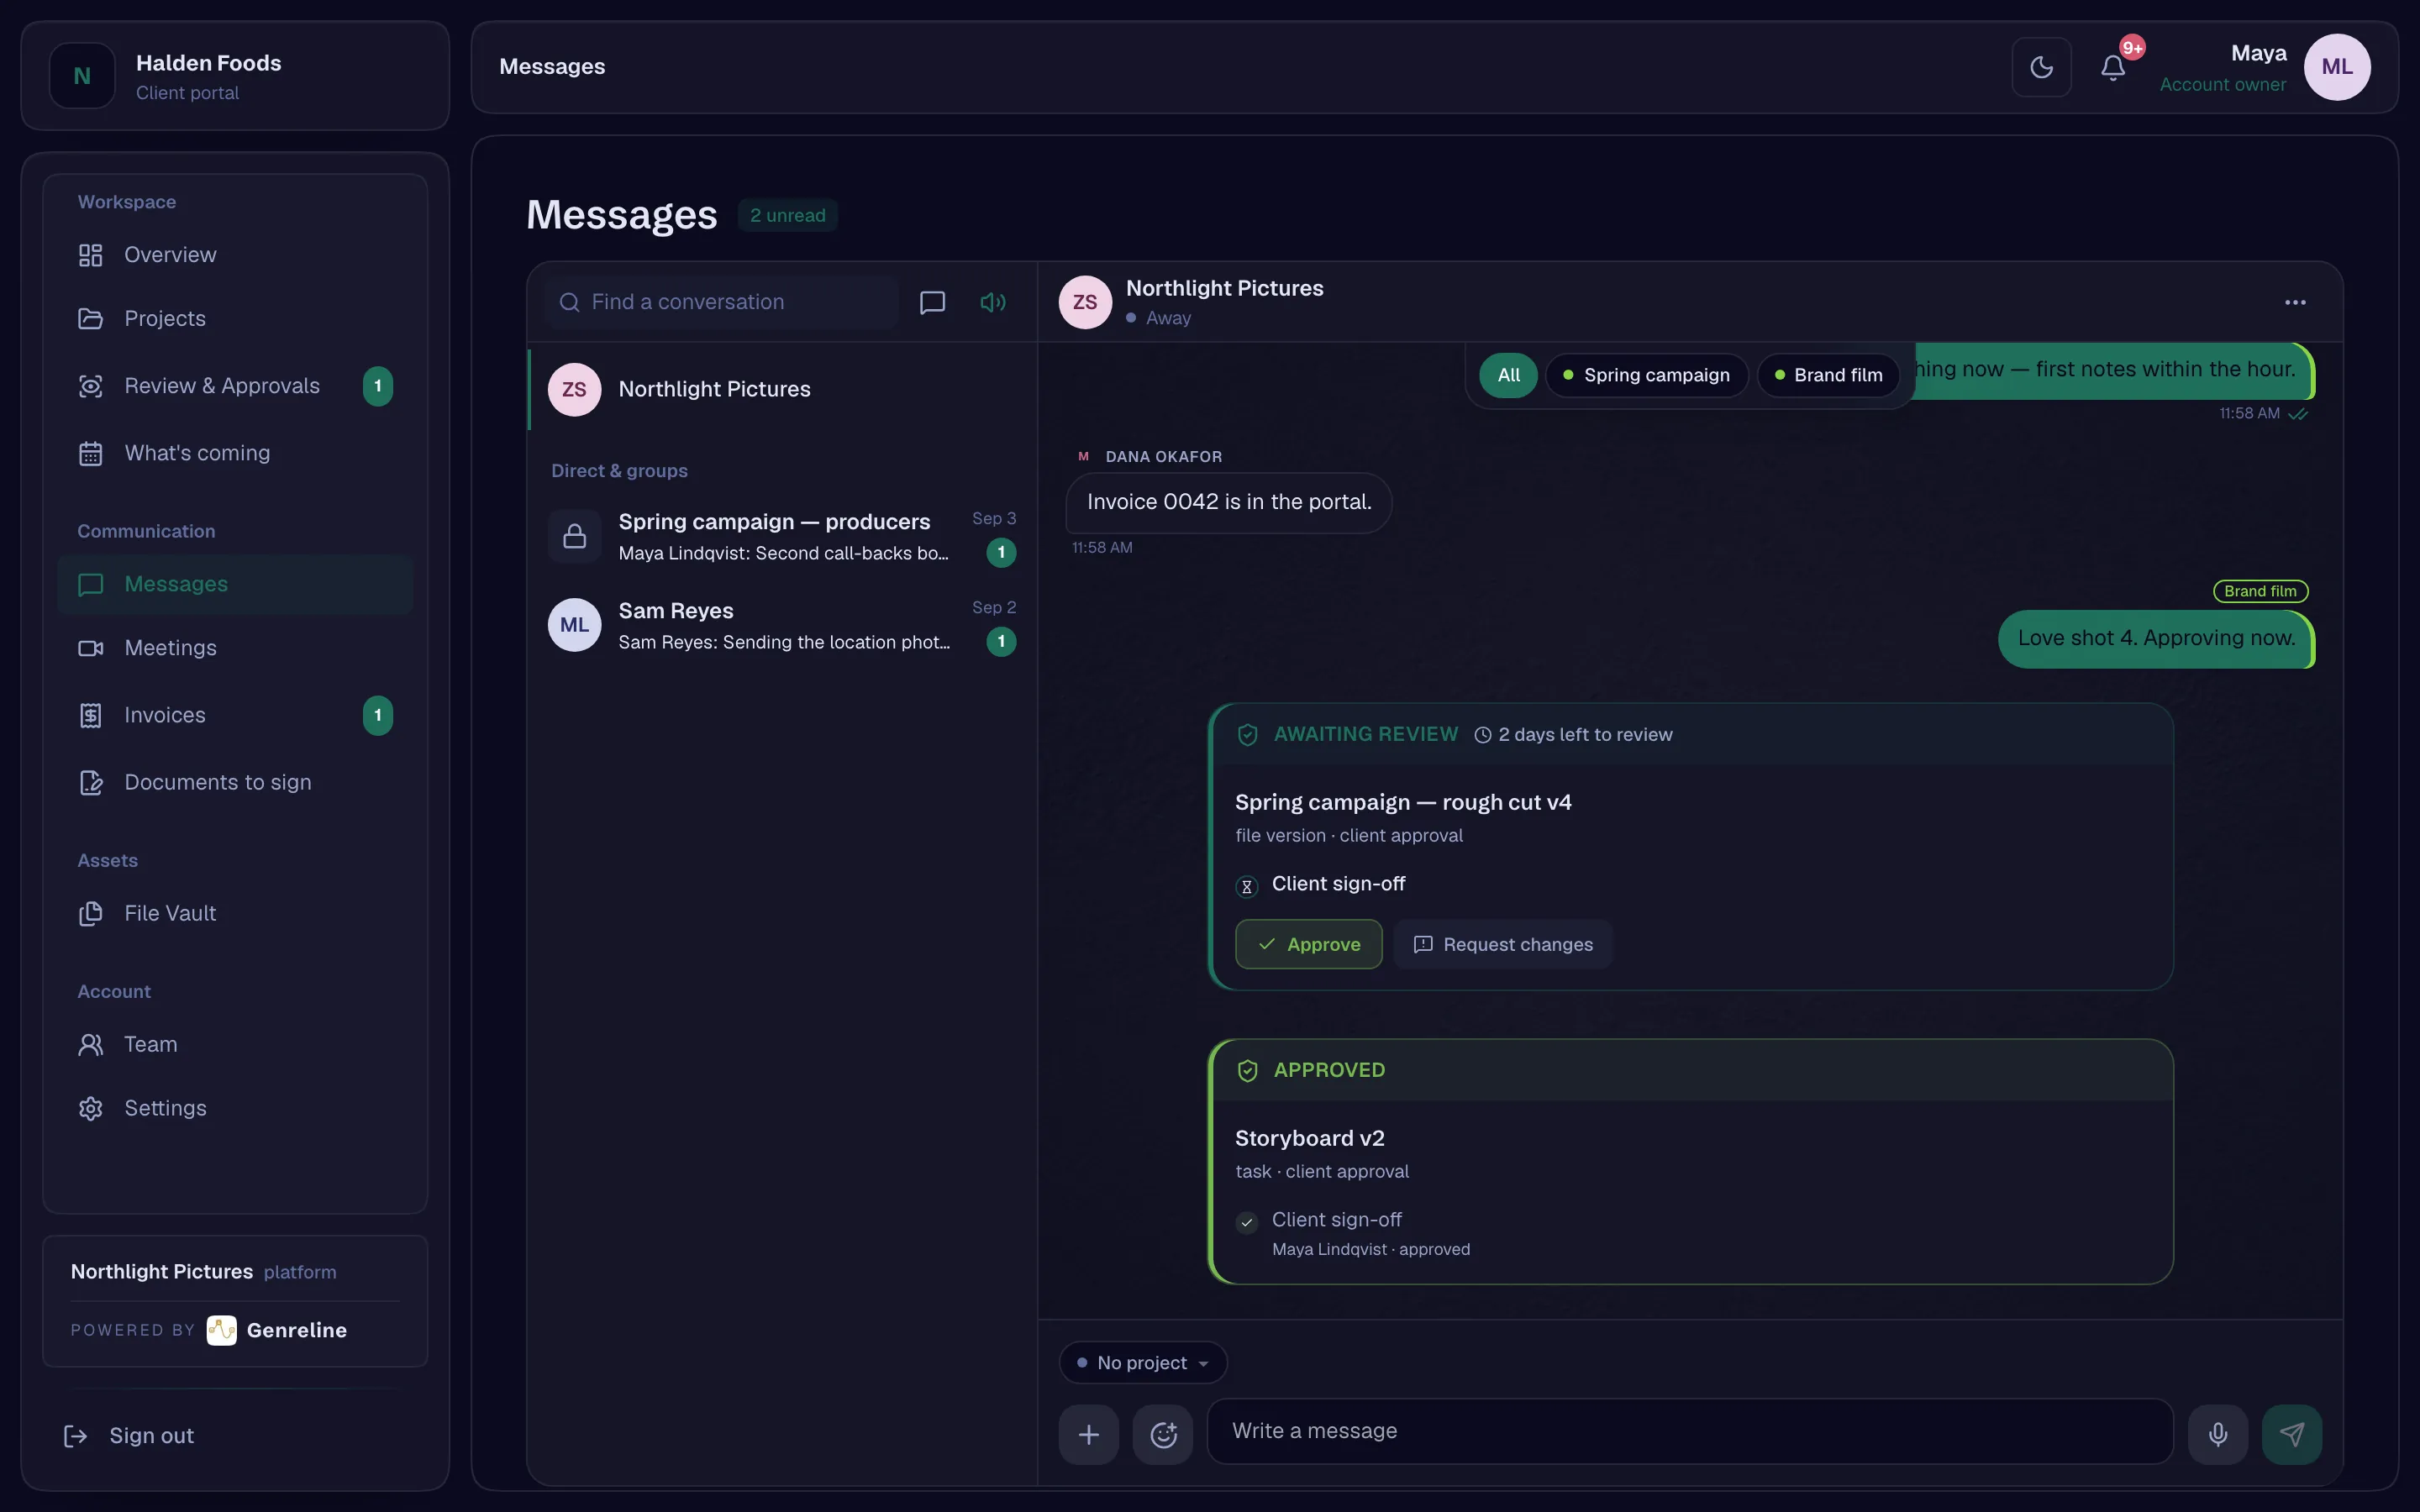Open What's coming calendar
The width and height of the screenshot is (2420, 1512).
coord(235,453)
